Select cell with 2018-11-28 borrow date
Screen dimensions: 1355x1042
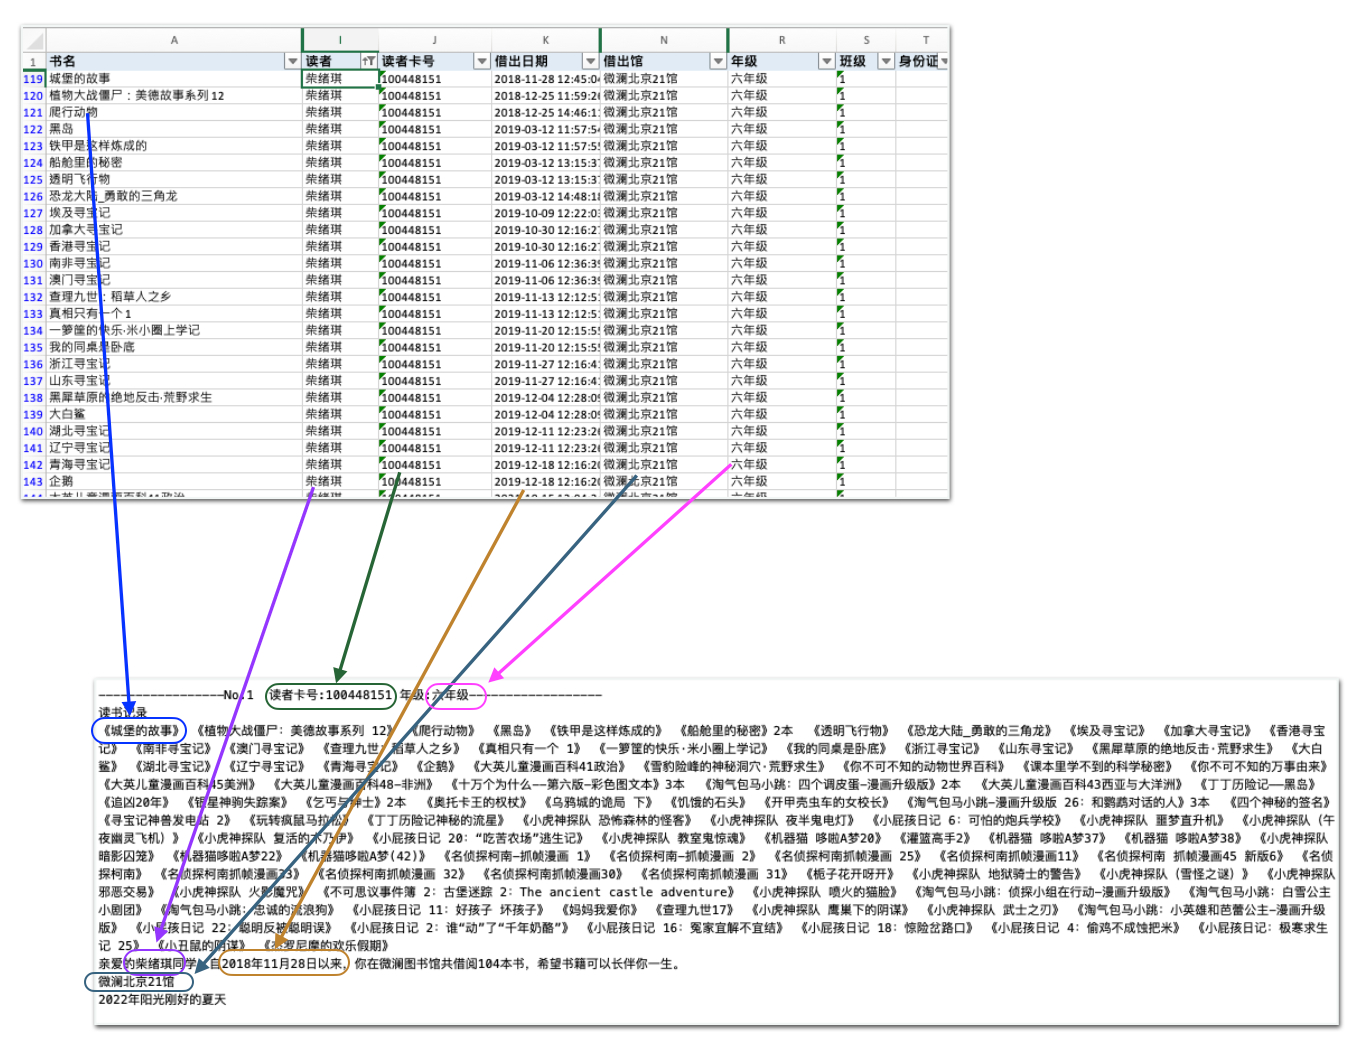(x=545, y=79)
